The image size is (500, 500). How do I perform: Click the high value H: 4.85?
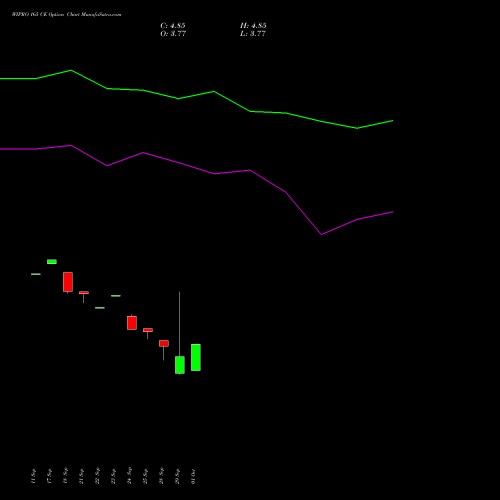[253, 26]
